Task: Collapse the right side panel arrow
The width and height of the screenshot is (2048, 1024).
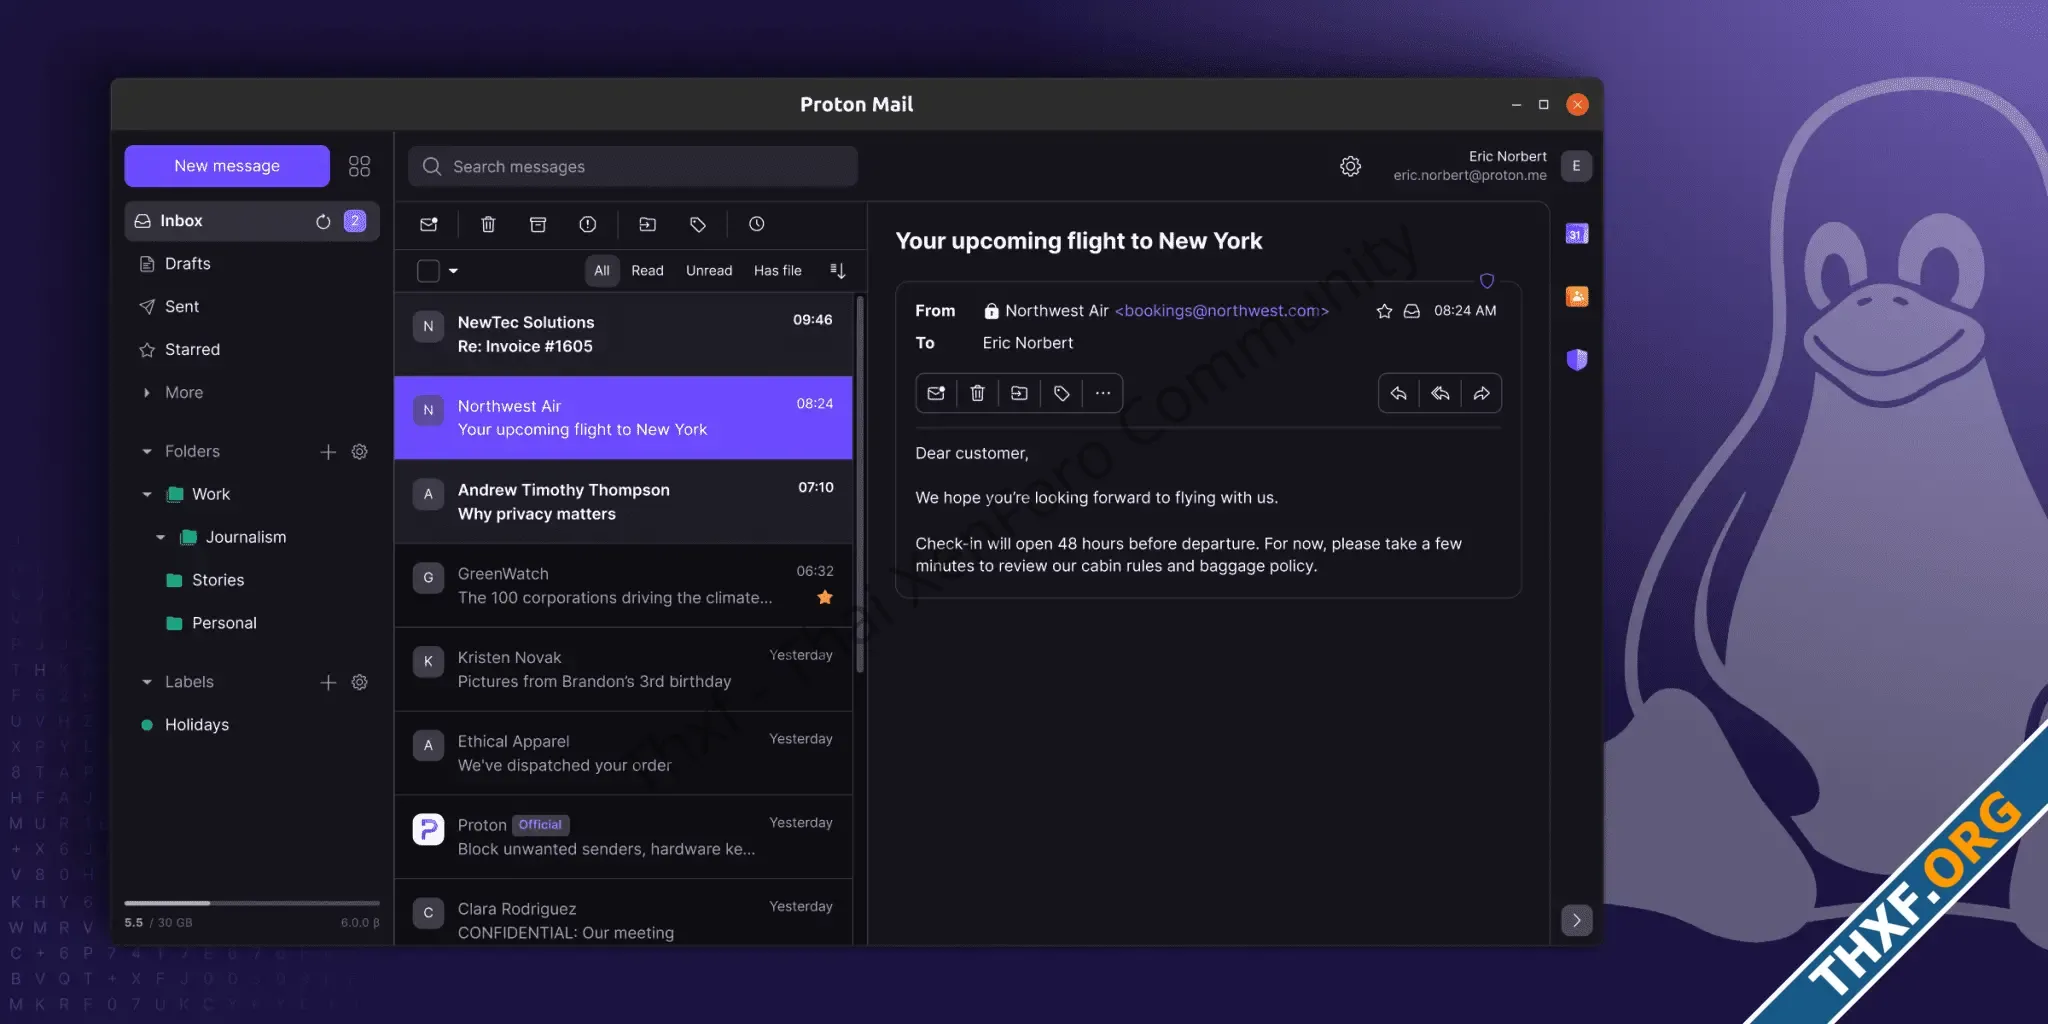Action: (1577, 920)
